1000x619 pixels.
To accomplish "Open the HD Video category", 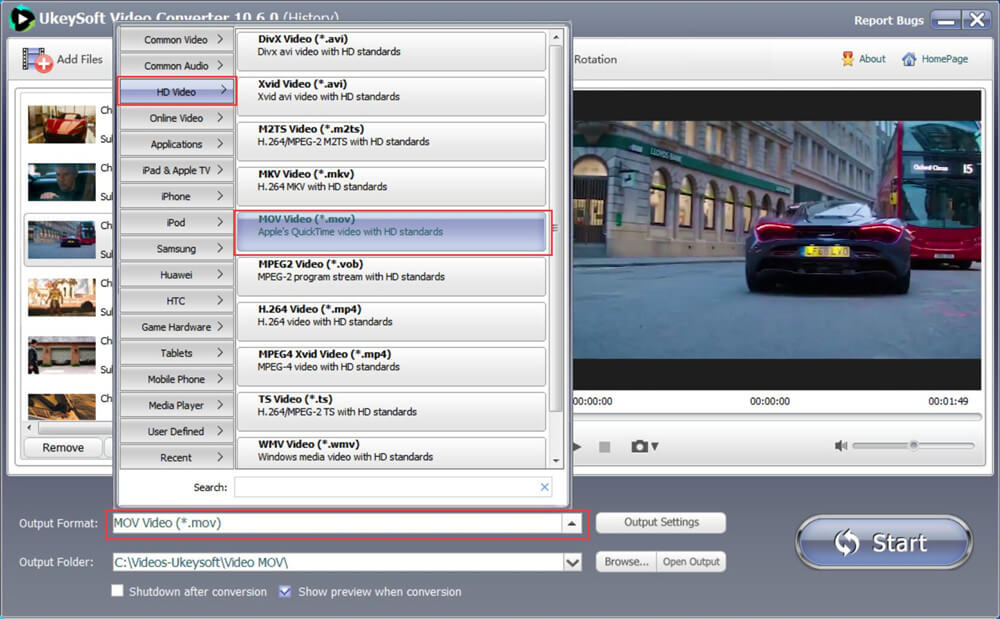I will (177, 92).
